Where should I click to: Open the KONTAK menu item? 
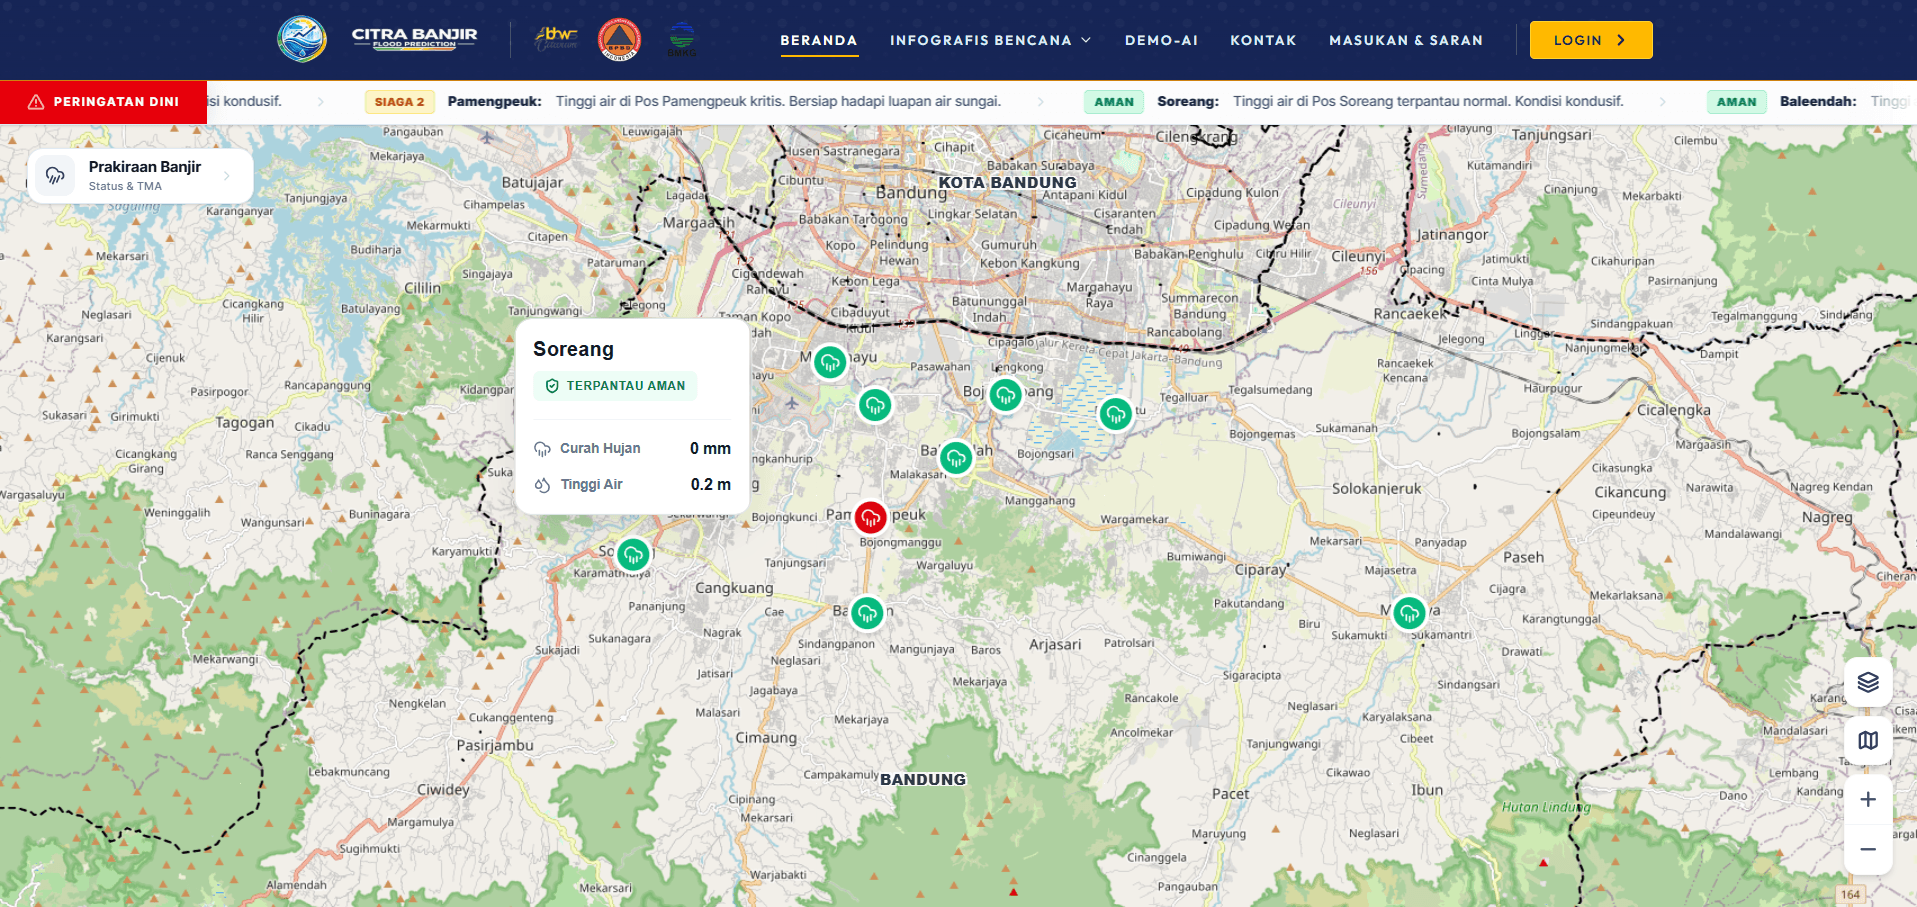(1263, 40)
